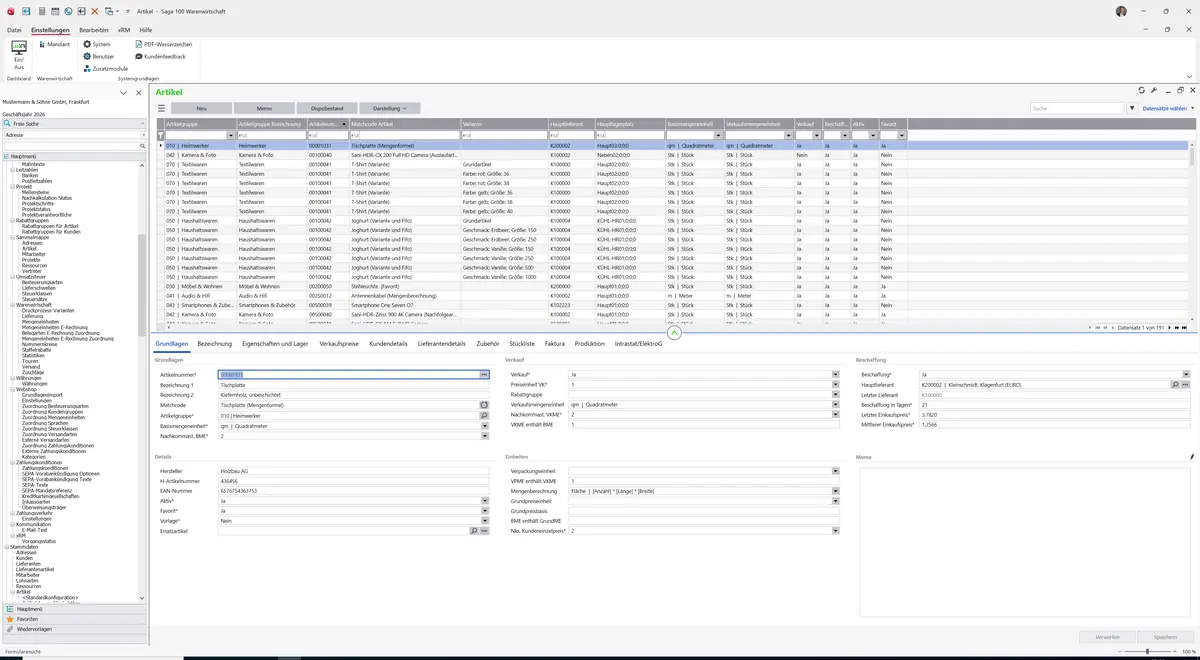Open the Mengenberechnung dropdown
Image resolution: width=1200 pixels, height=660 pixels.
coord(835,491)
